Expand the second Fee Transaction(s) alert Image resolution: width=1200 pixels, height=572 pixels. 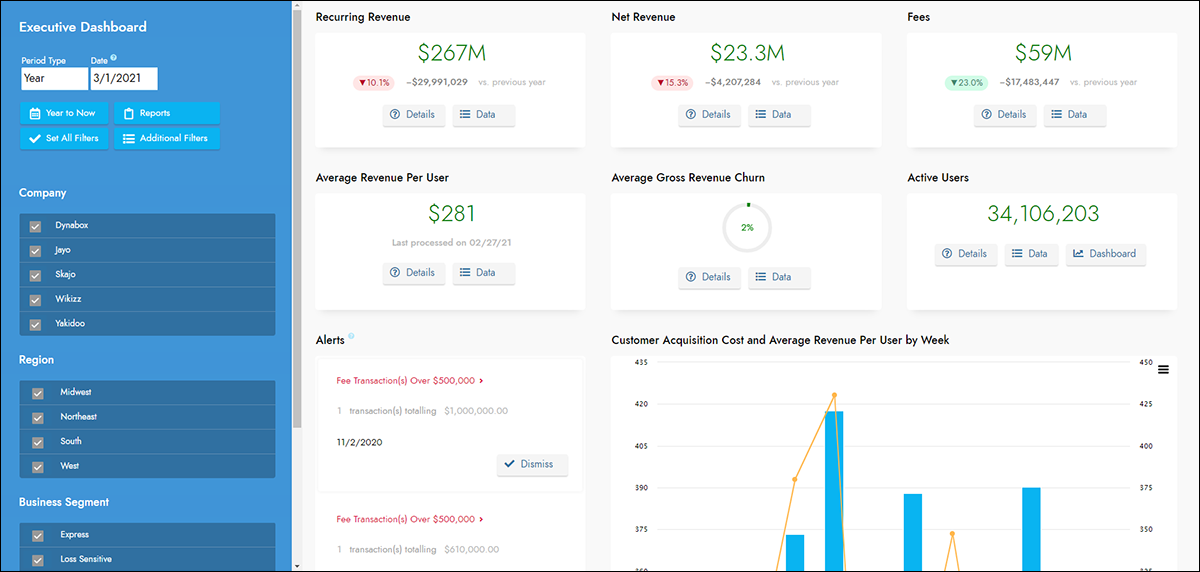point(410,520)
